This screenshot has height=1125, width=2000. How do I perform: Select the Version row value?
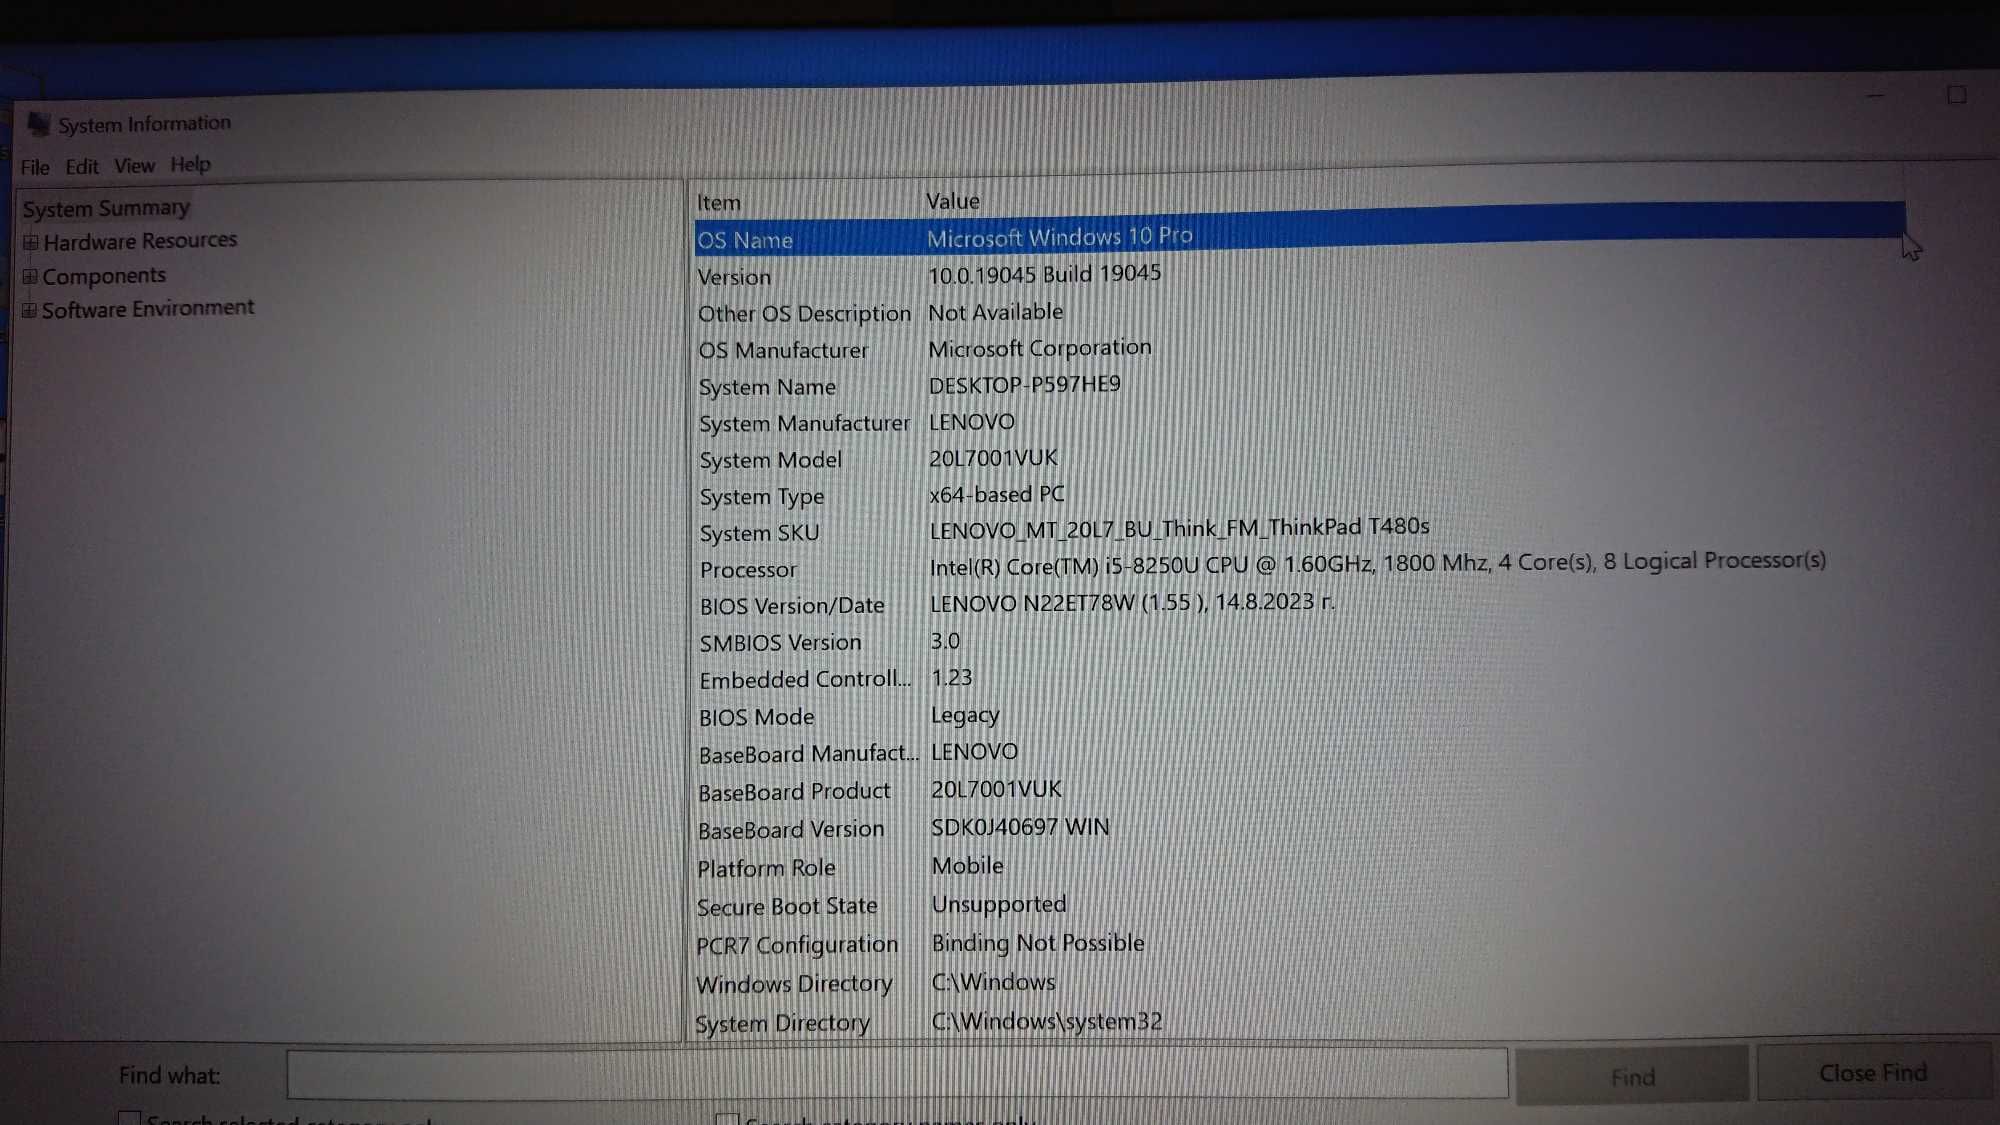(x=1045, y=273)
